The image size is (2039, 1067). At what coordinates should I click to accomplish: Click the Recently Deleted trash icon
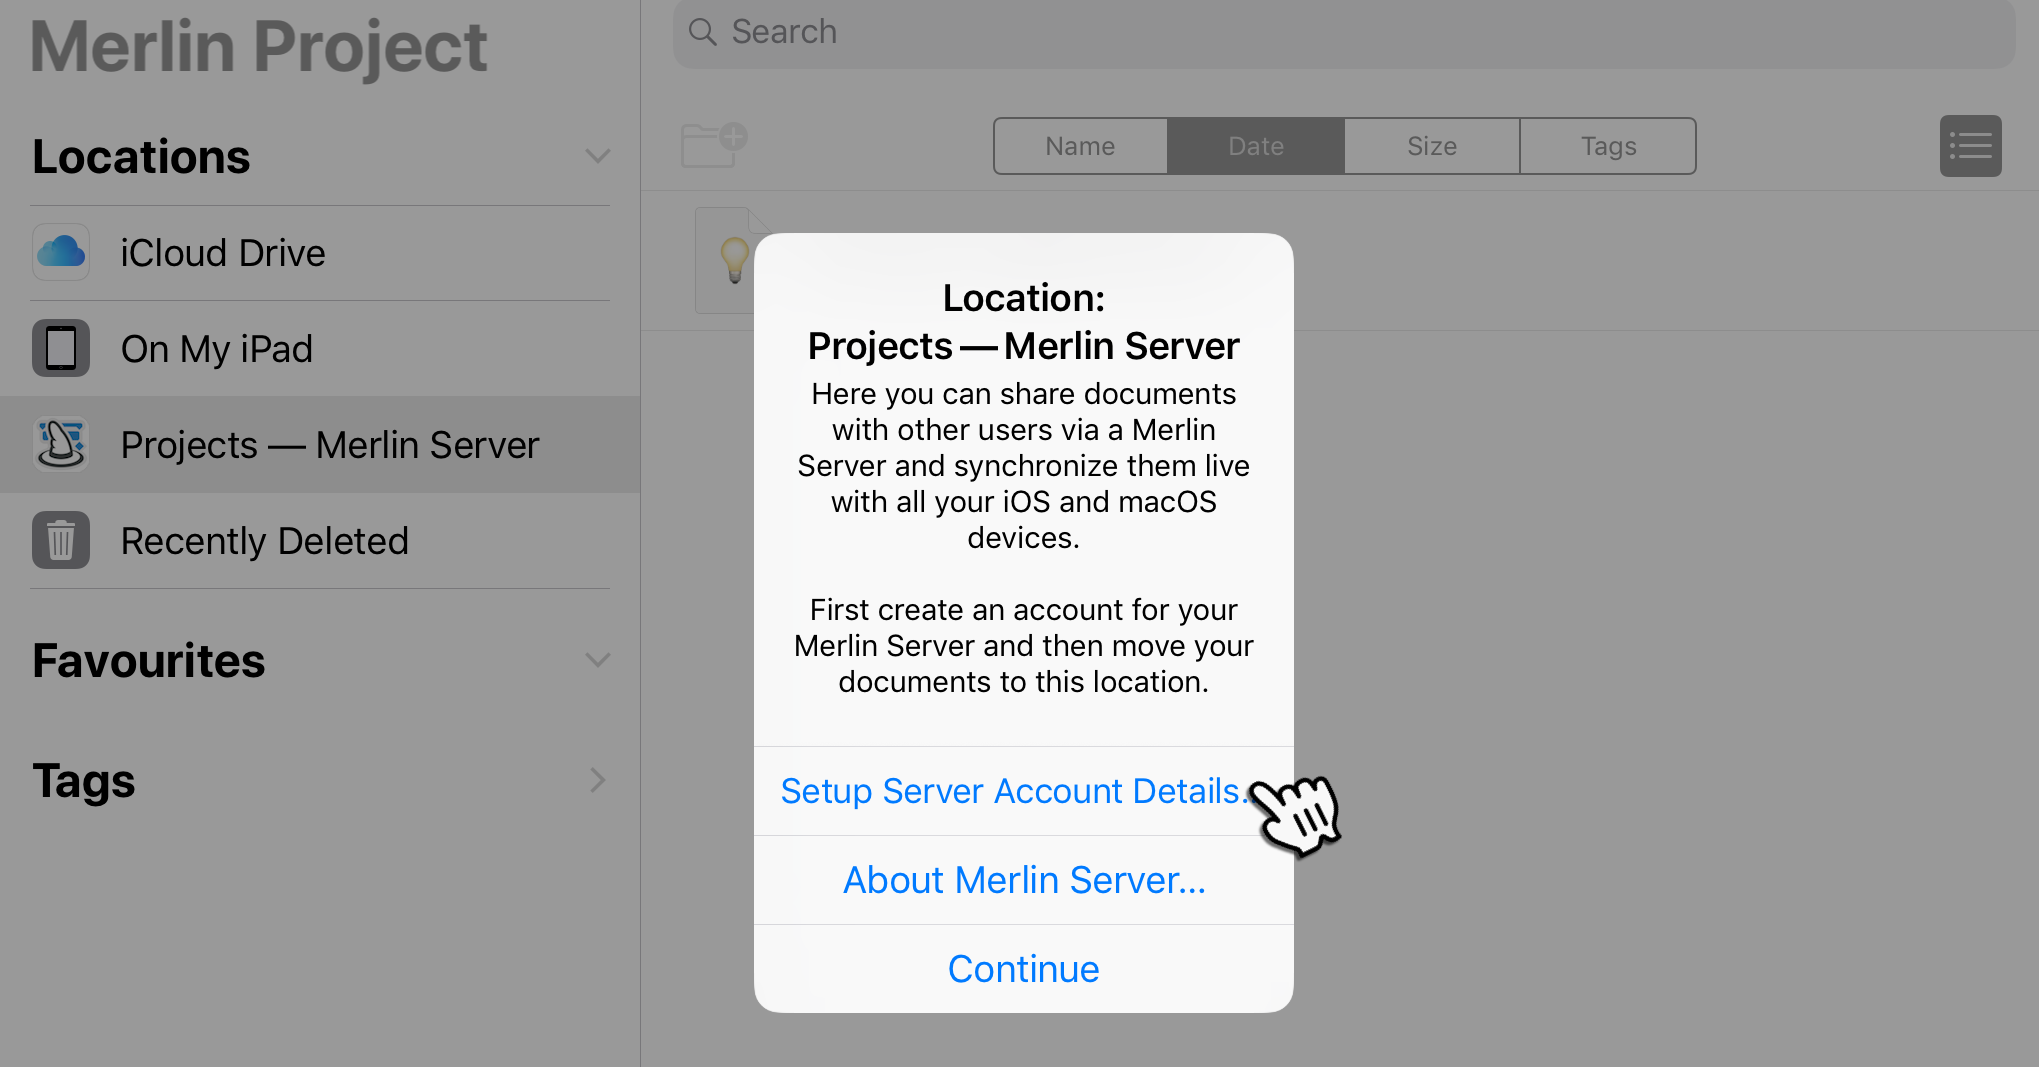click(x=61, y=540)
